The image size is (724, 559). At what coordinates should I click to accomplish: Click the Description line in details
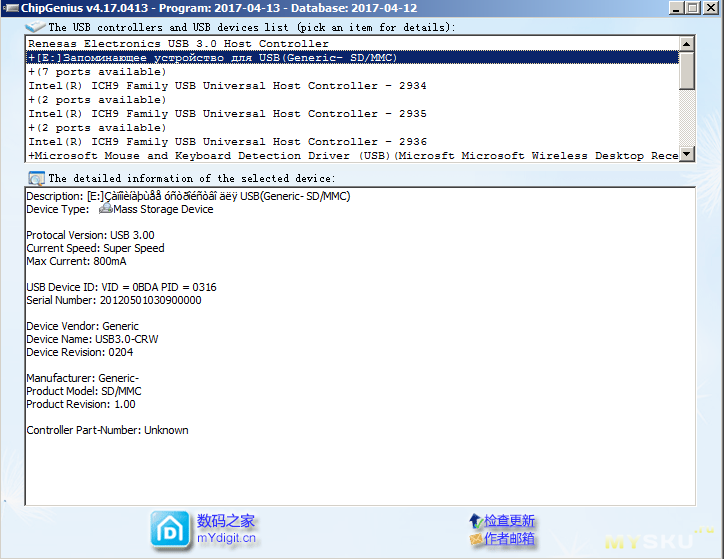pyautogui.click(x=188, y=196)
